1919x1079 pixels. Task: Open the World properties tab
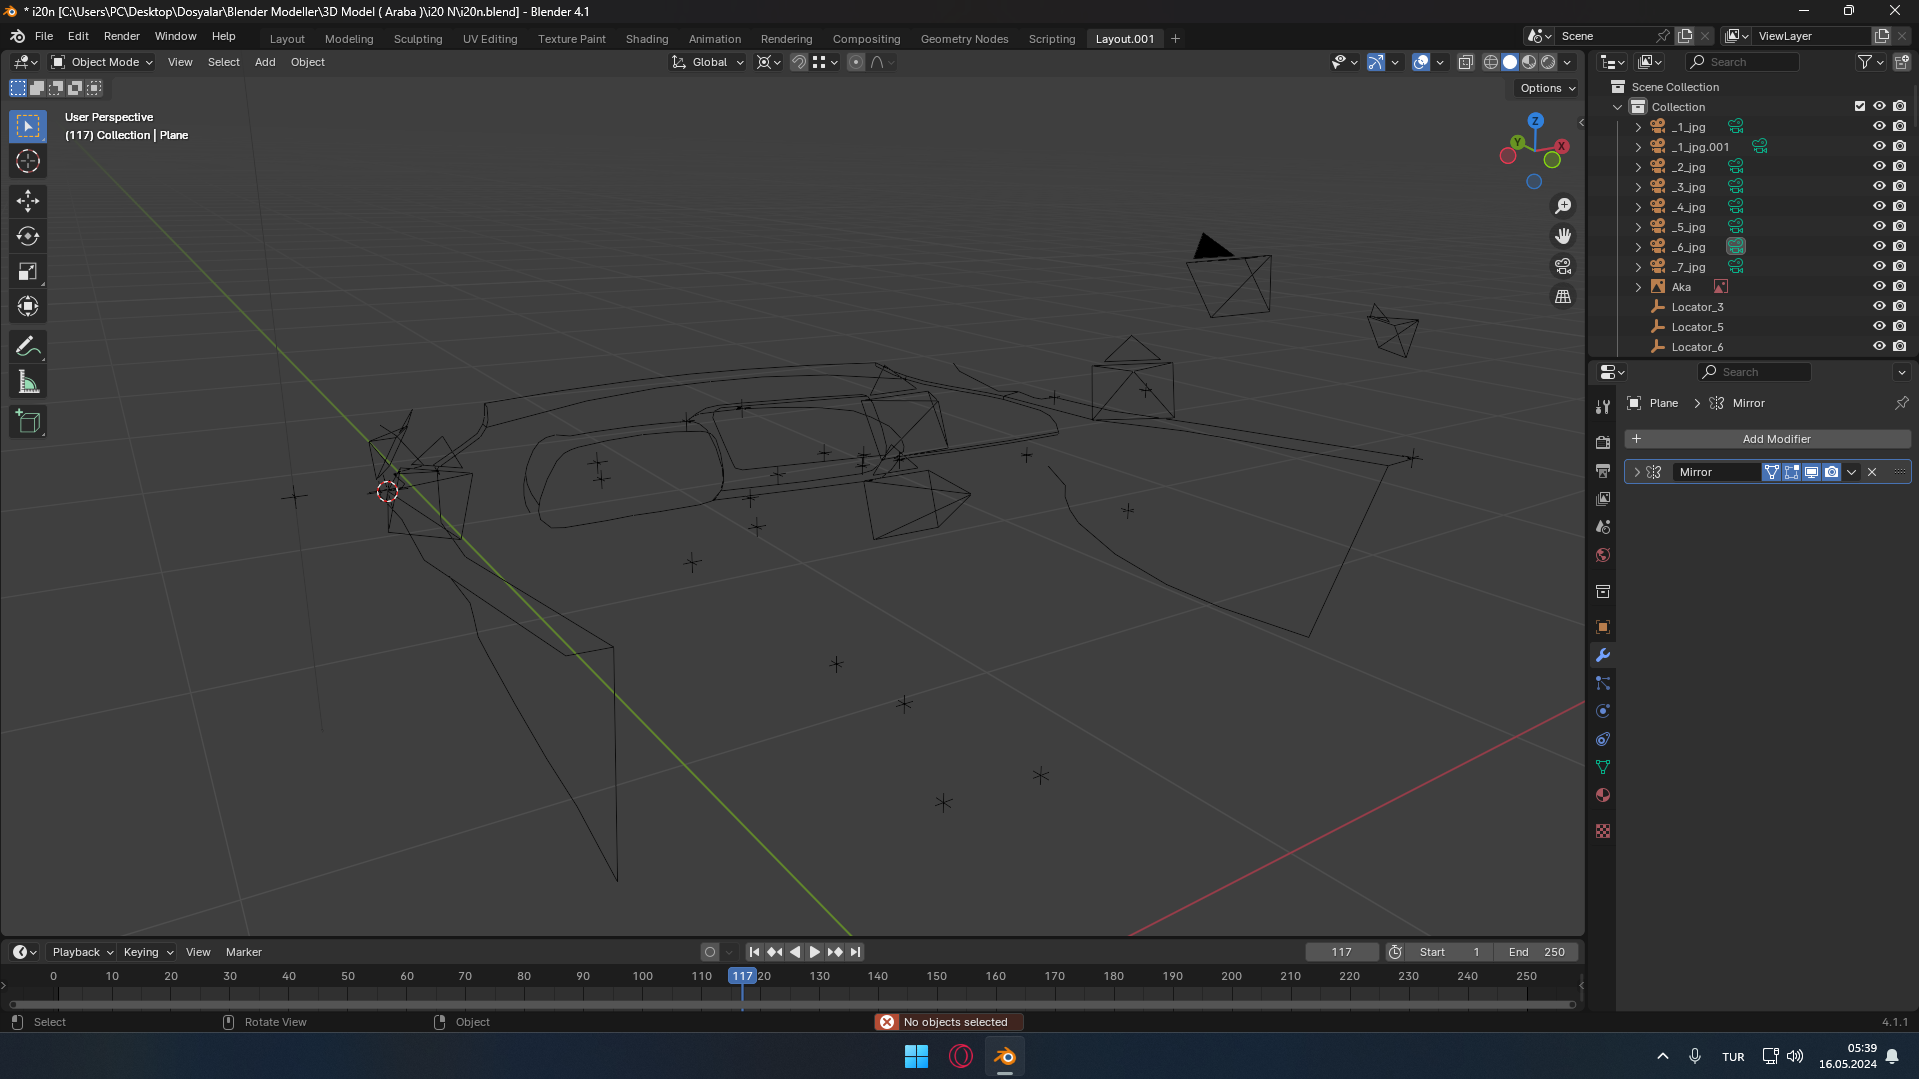(1603, 555)
